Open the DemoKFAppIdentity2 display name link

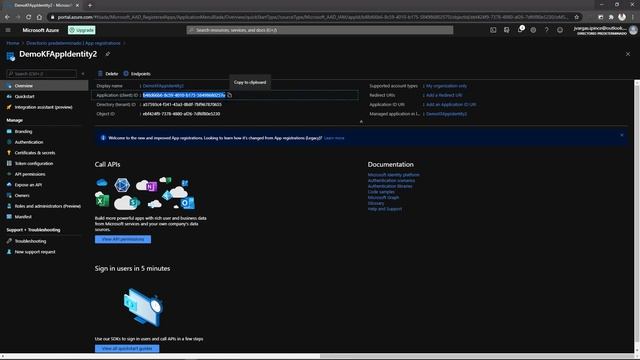click(x=163, y=86)
